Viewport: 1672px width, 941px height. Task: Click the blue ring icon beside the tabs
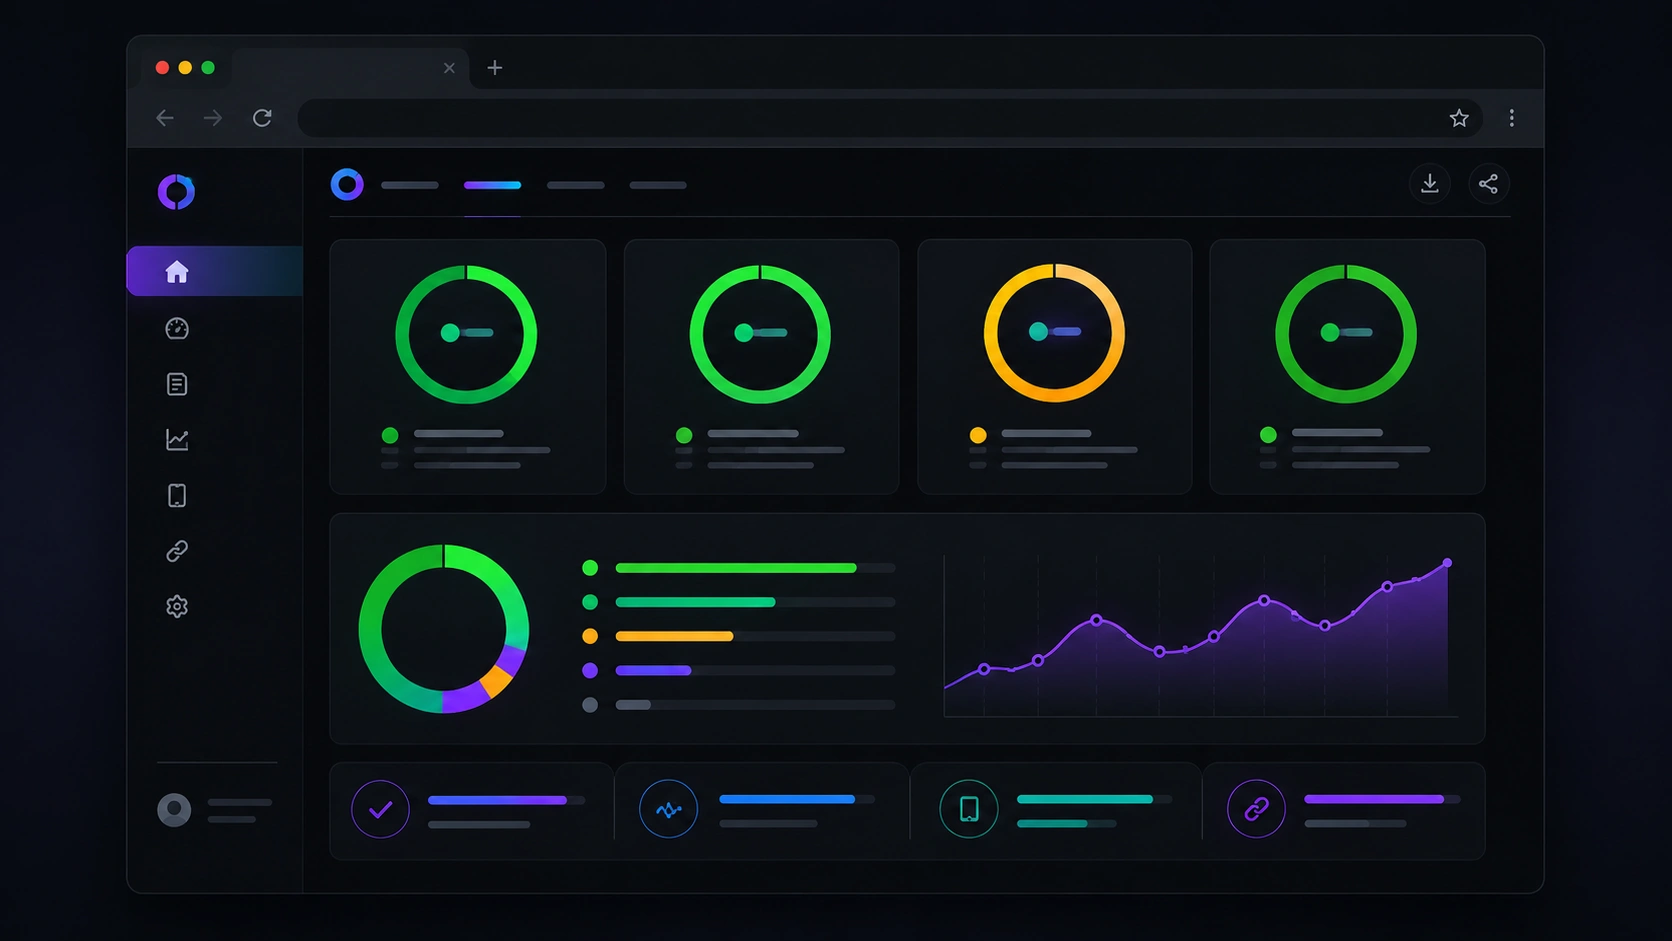tap(347, 184)
